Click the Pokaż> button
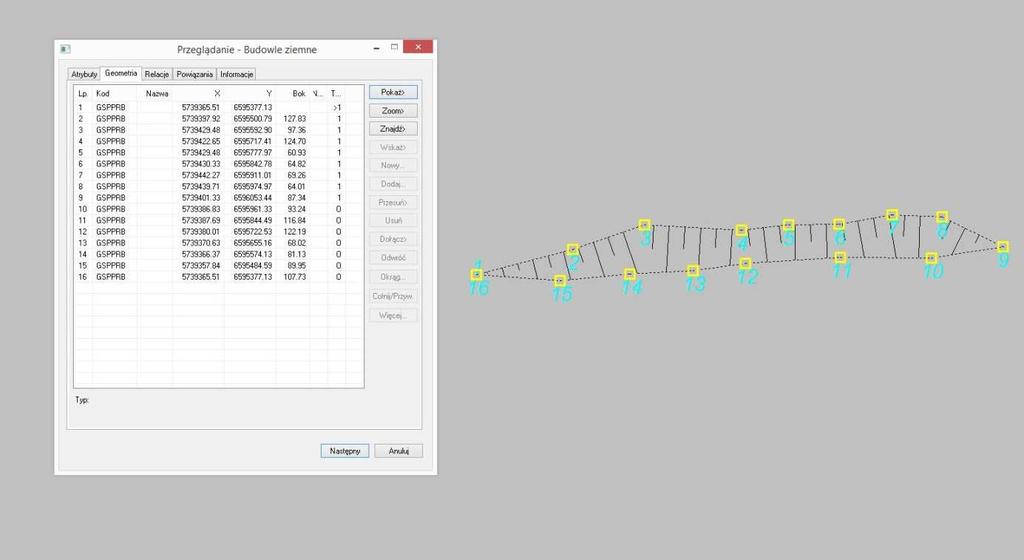Screen dimensions: 1024x560 (393, 92)
